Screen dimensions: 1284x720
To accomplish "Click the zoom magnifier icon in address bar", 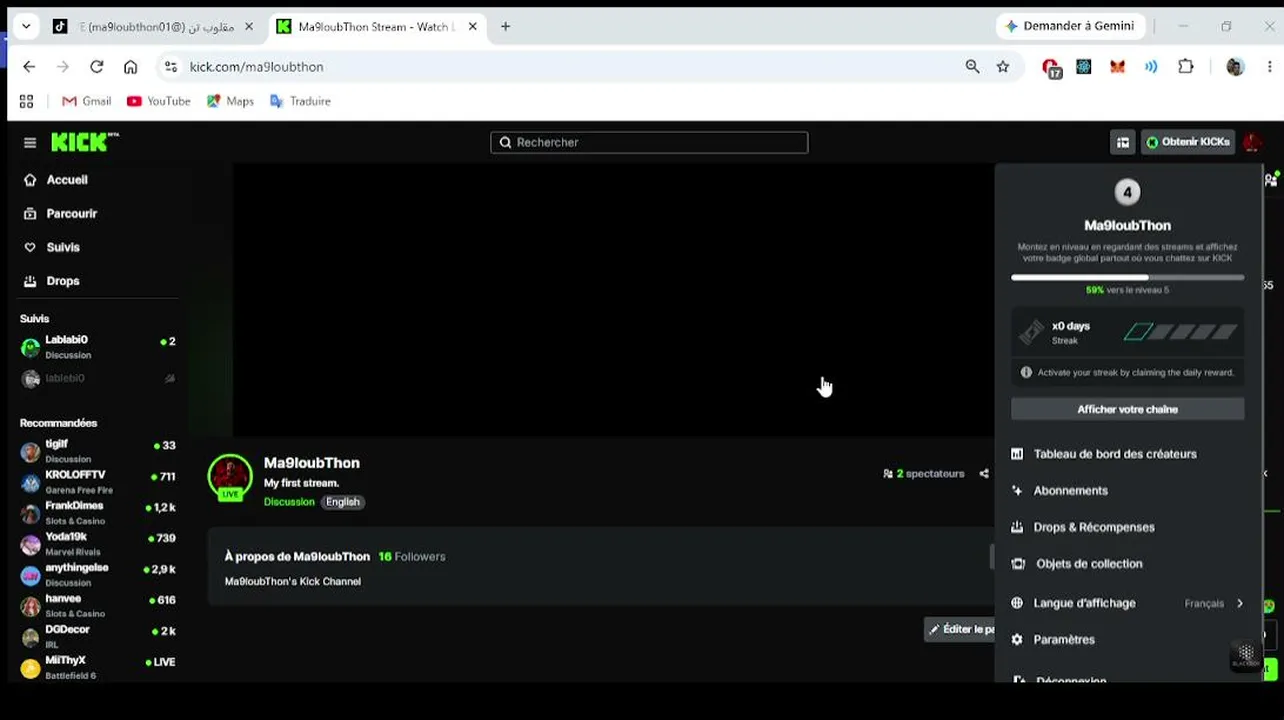I will point(972,67).
